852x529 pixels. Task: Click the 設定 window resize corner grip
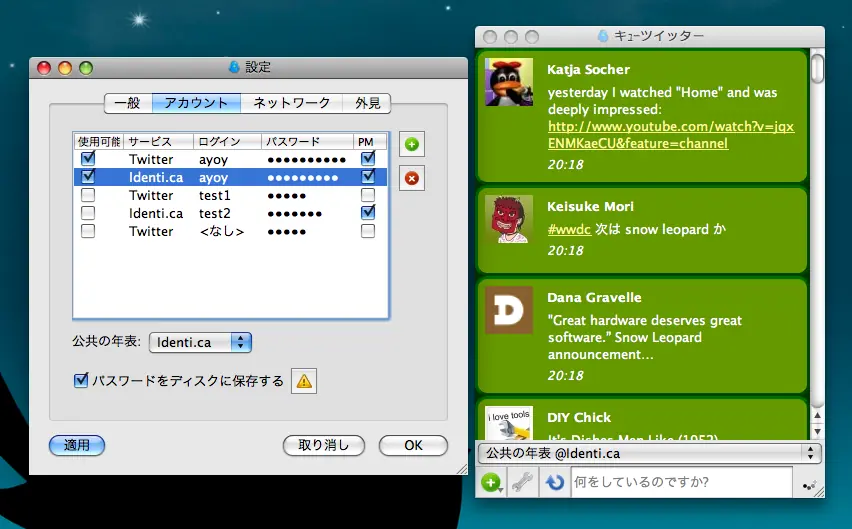click(x=462, y=469)
